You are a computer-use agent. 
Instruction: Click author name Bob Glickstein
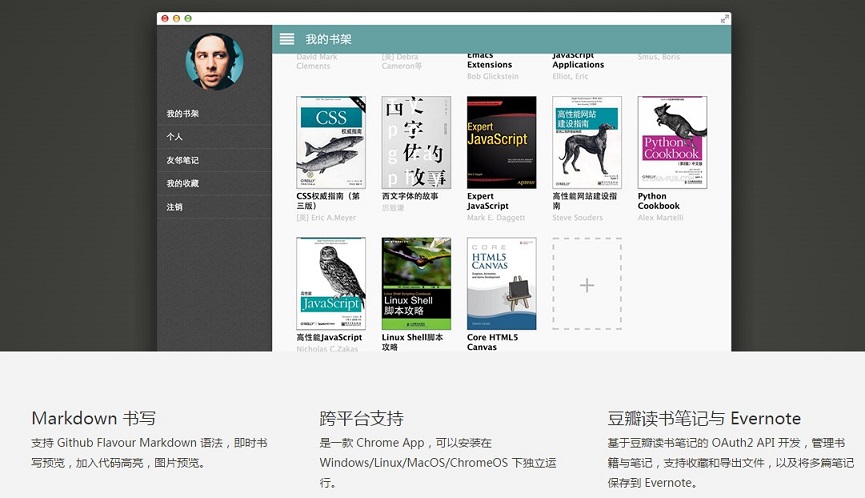(x=493, y=77)
